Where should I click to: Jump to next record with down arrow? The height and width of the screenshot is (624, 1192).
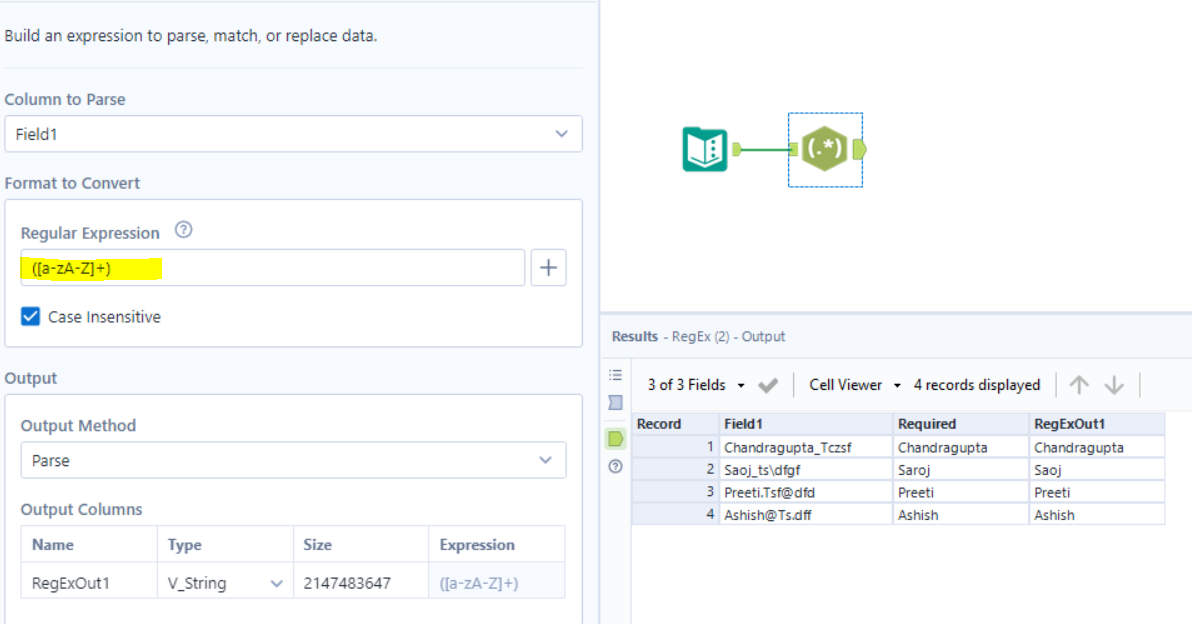click(x=1114, y=385)
